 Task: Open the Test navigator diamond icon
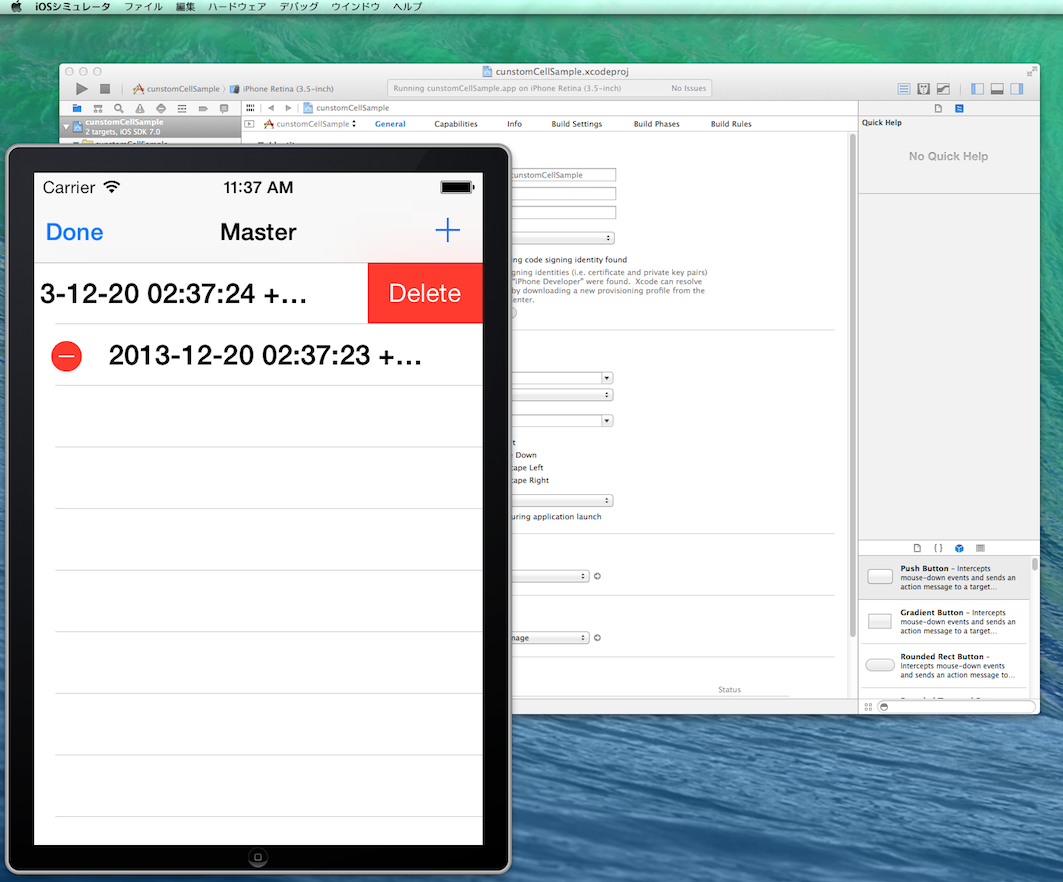click(x=161, y=108)
